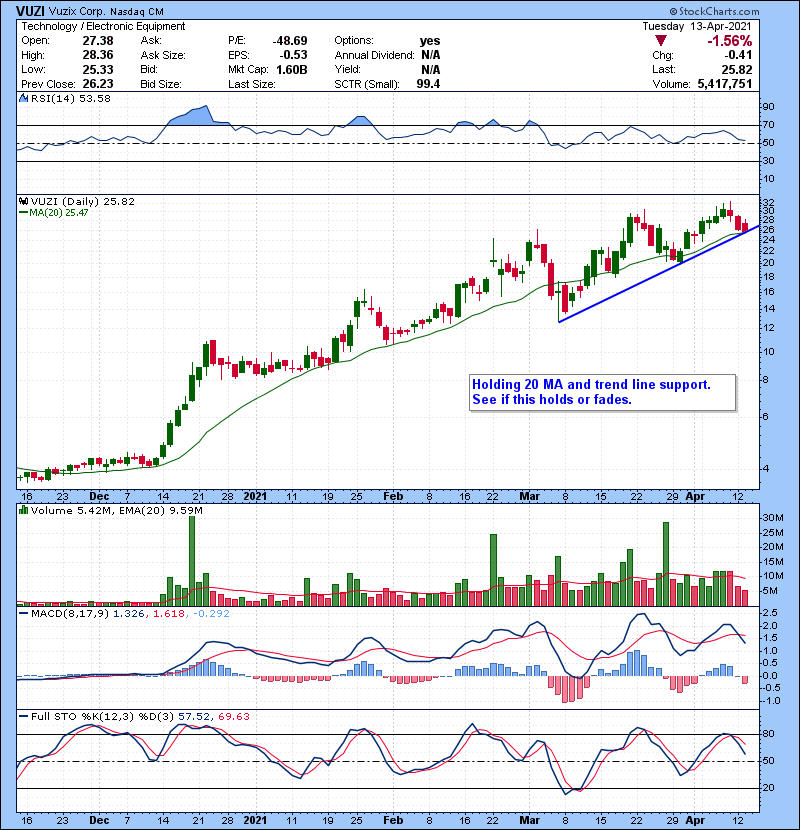Click the Last price value 25.82 in header
The height and width of the screenshot is (830, 800).
coord(737,69)
